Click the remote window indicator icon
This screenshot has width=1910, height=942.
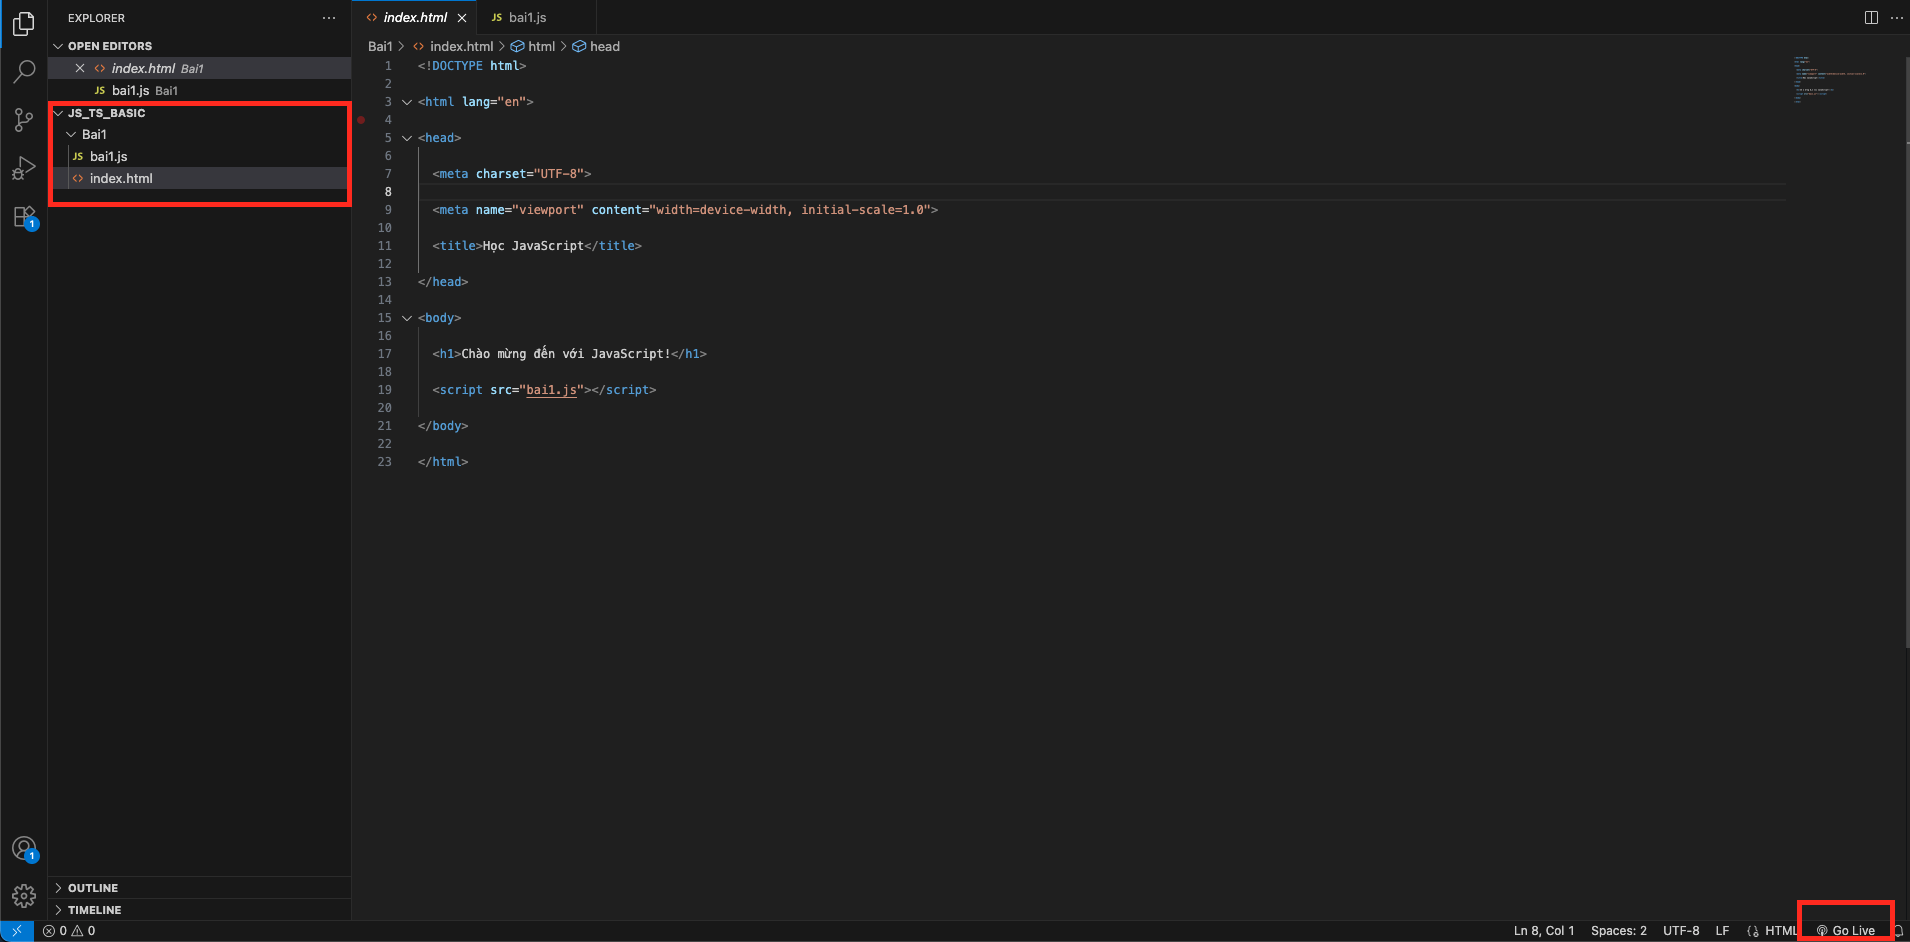point(17,931)
